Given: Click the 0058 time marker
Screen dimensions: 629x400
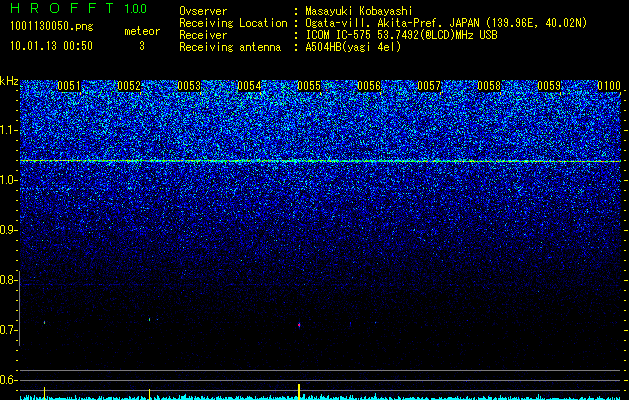Looking at the screenshot, I should (489, 86).
